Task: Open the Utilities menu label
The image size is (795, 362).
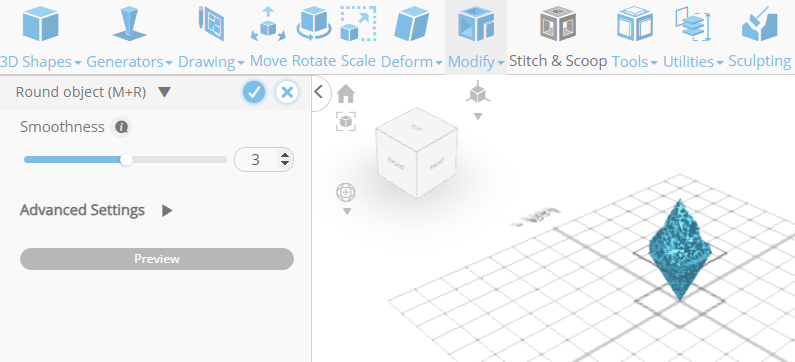Action: coord(693,62)
